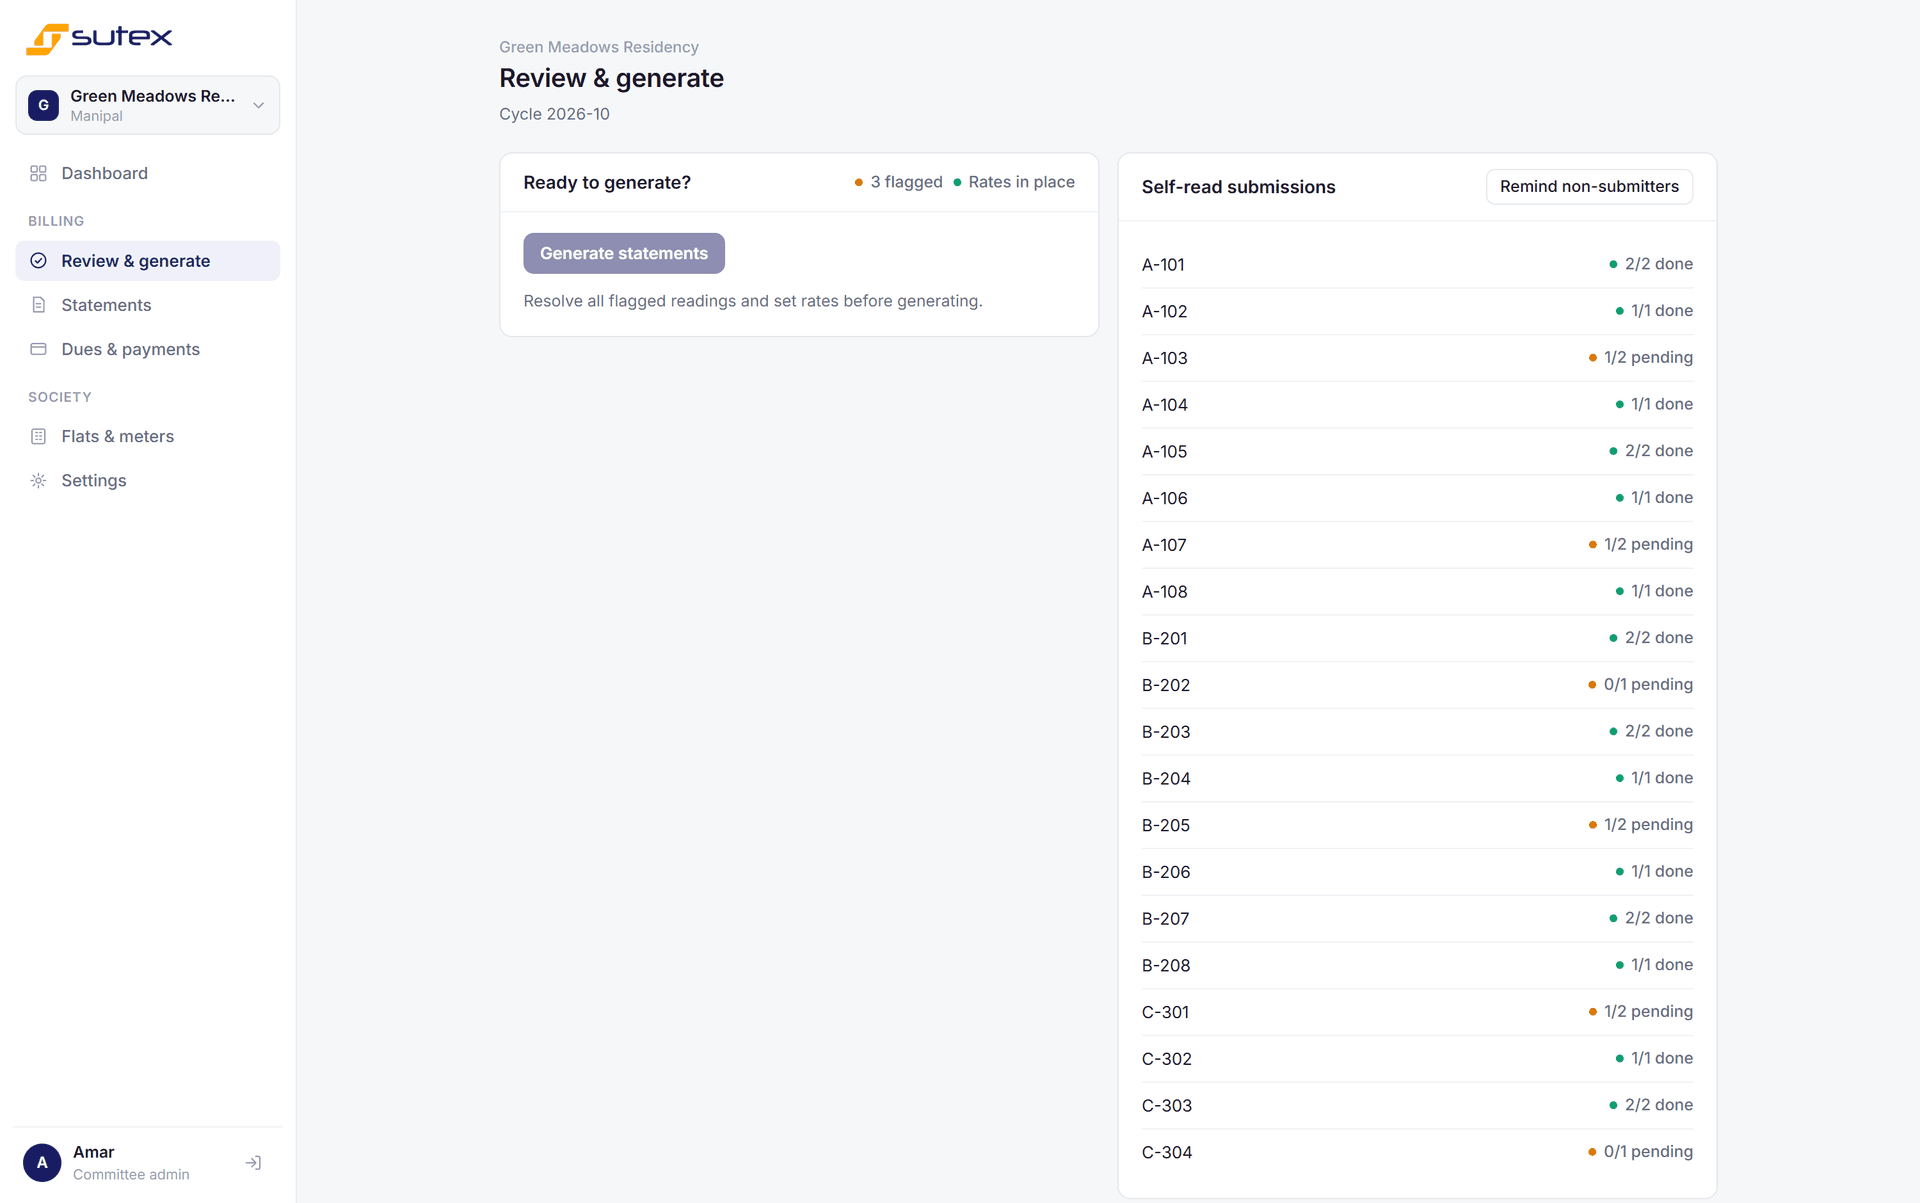Image resolution: width=1920 pixels, height=1203 pixels.
Task: Select flat B-206 row
Action: 1417,872
